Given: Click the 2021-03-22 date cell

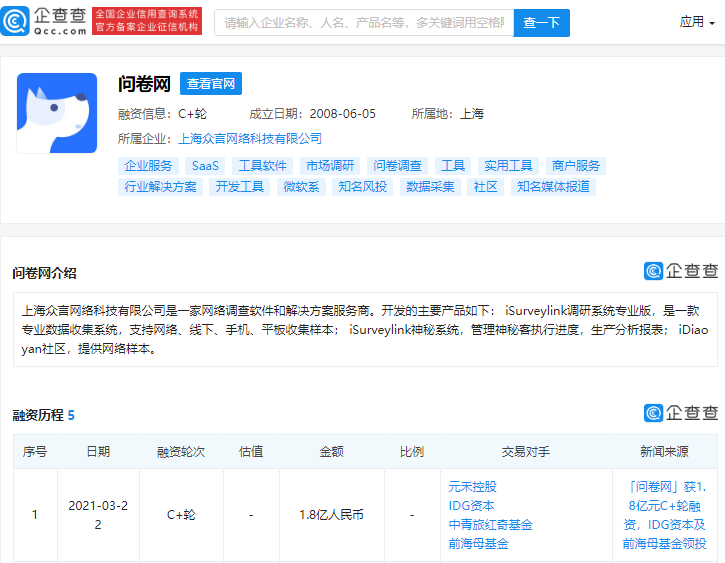Looking at the screenshot, I should 98,515.
